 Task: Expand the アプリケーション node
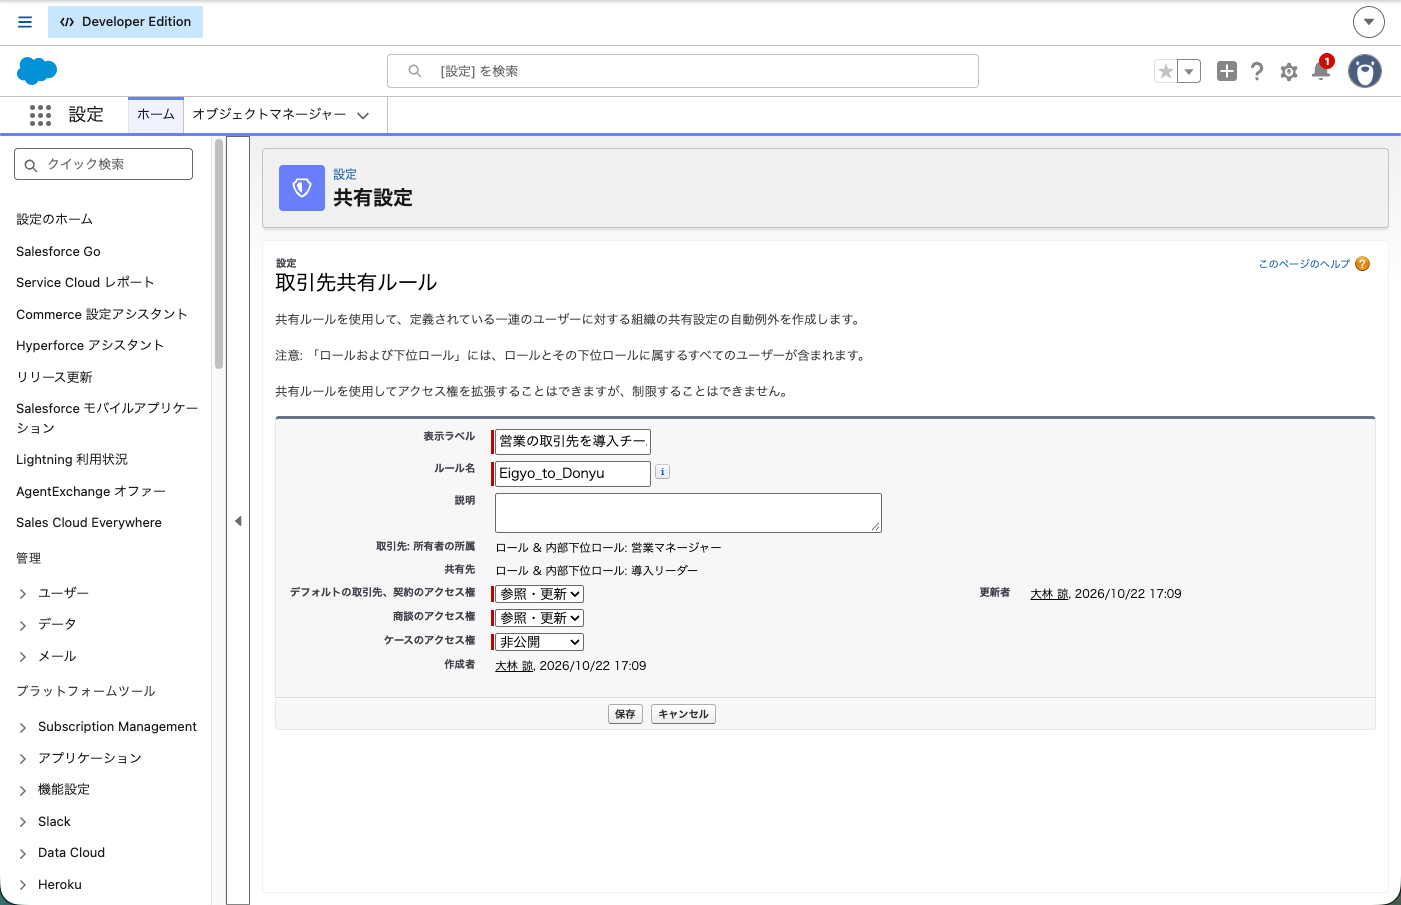click(x=23, y=759)
